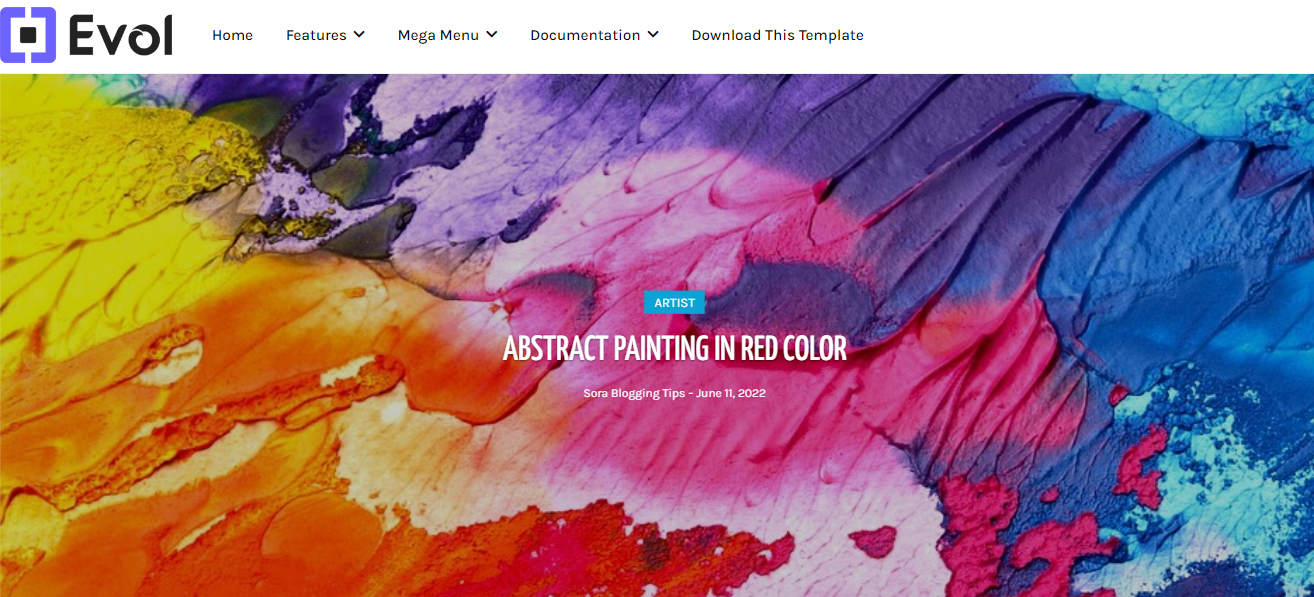
Task: Visit the Sora Blogging Tips author link
Action: click(634, 393)
